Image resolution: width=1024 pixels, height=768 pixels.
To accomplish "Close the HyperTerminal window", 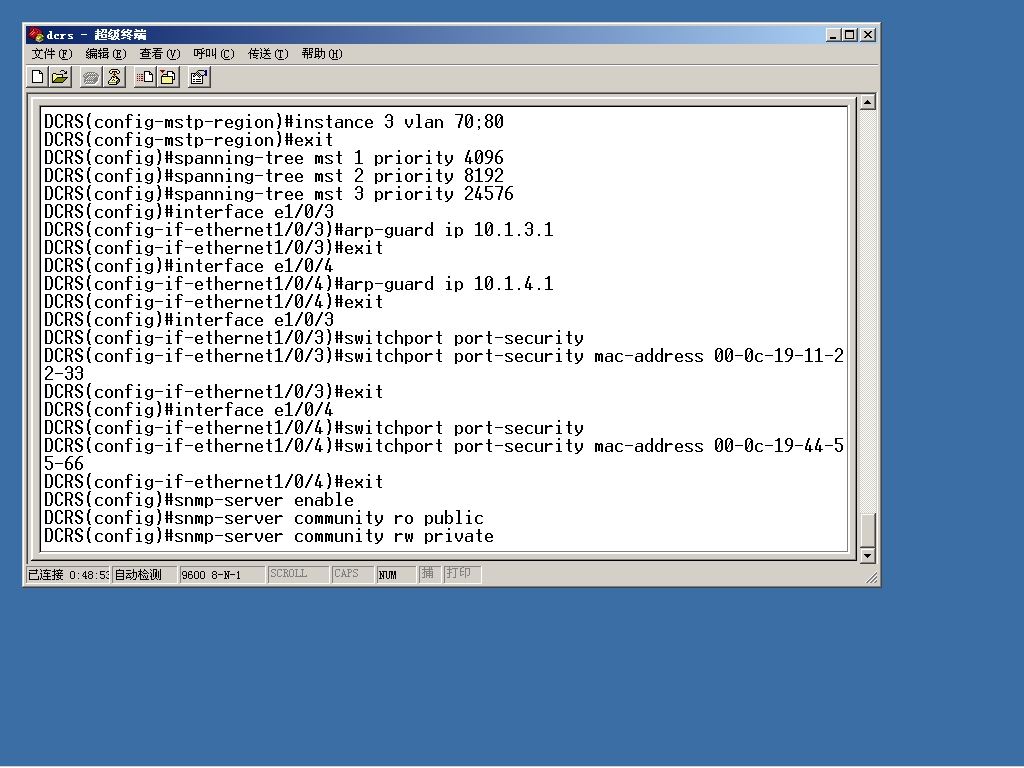I will click(867, 35).
